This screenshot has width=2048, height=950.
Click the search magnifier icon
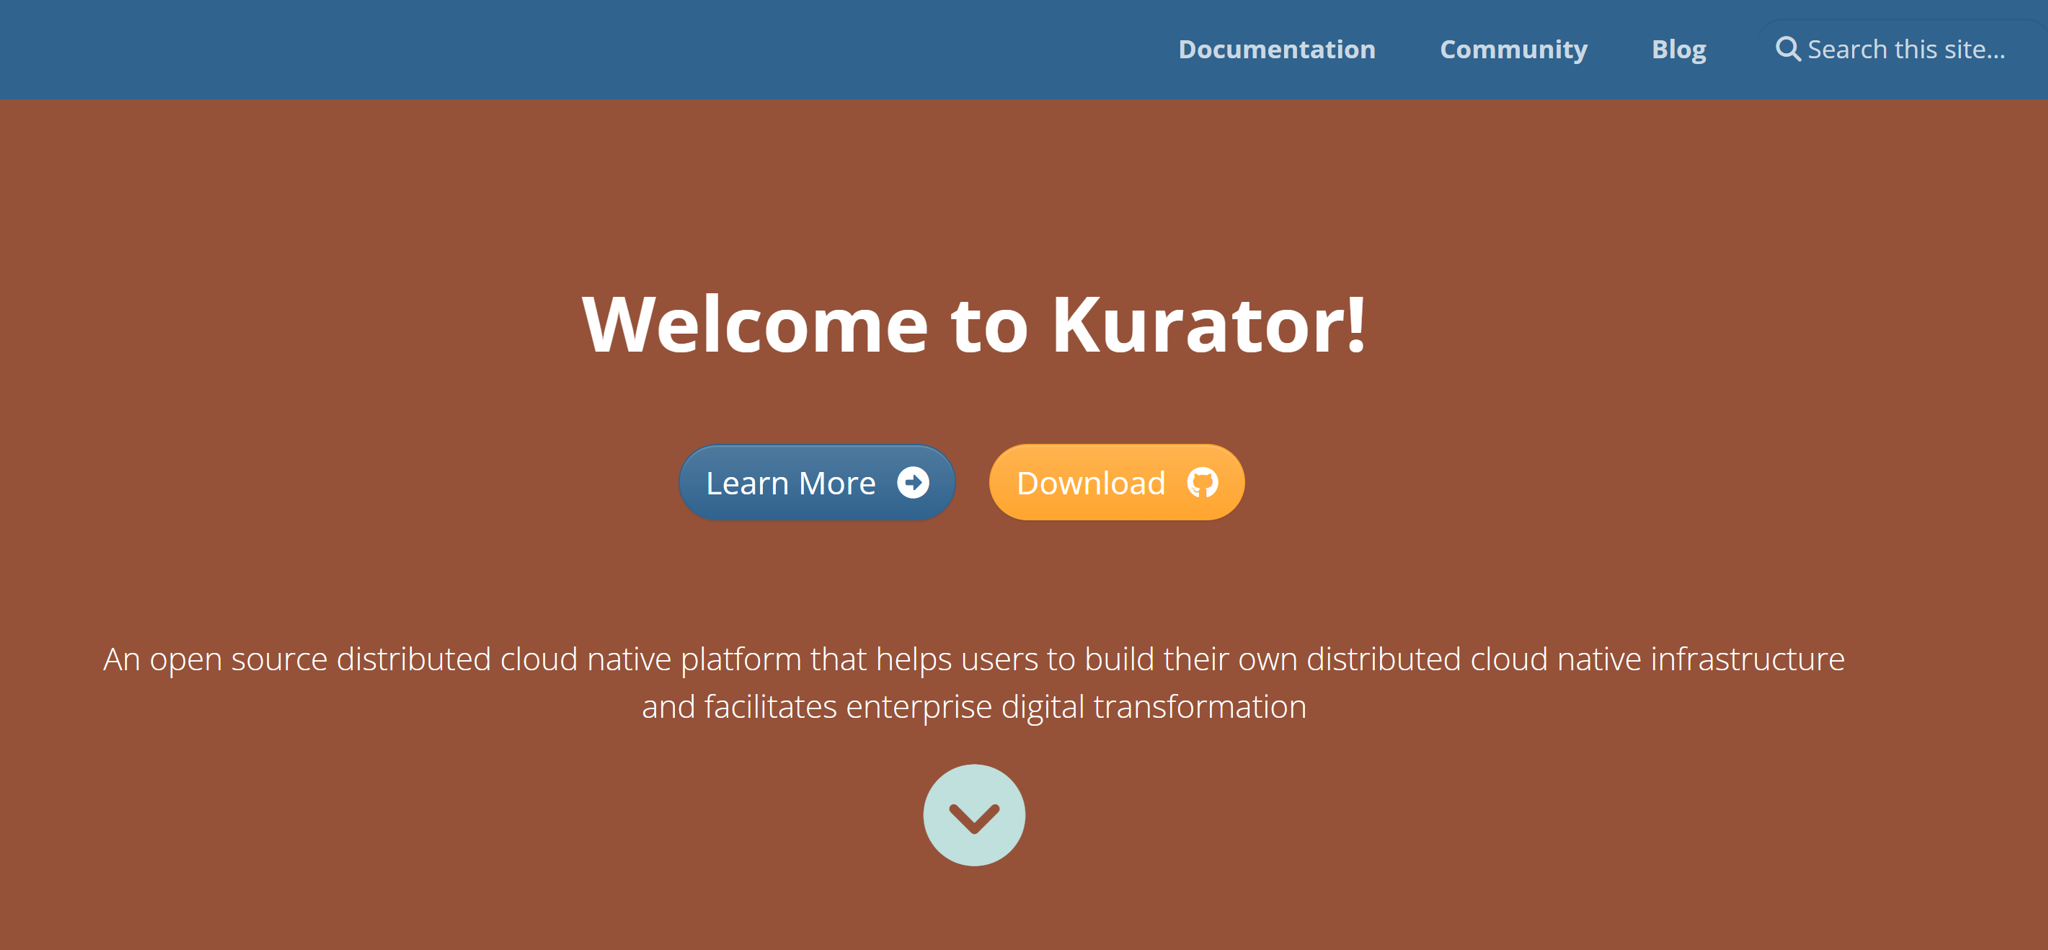(1787, 49)
